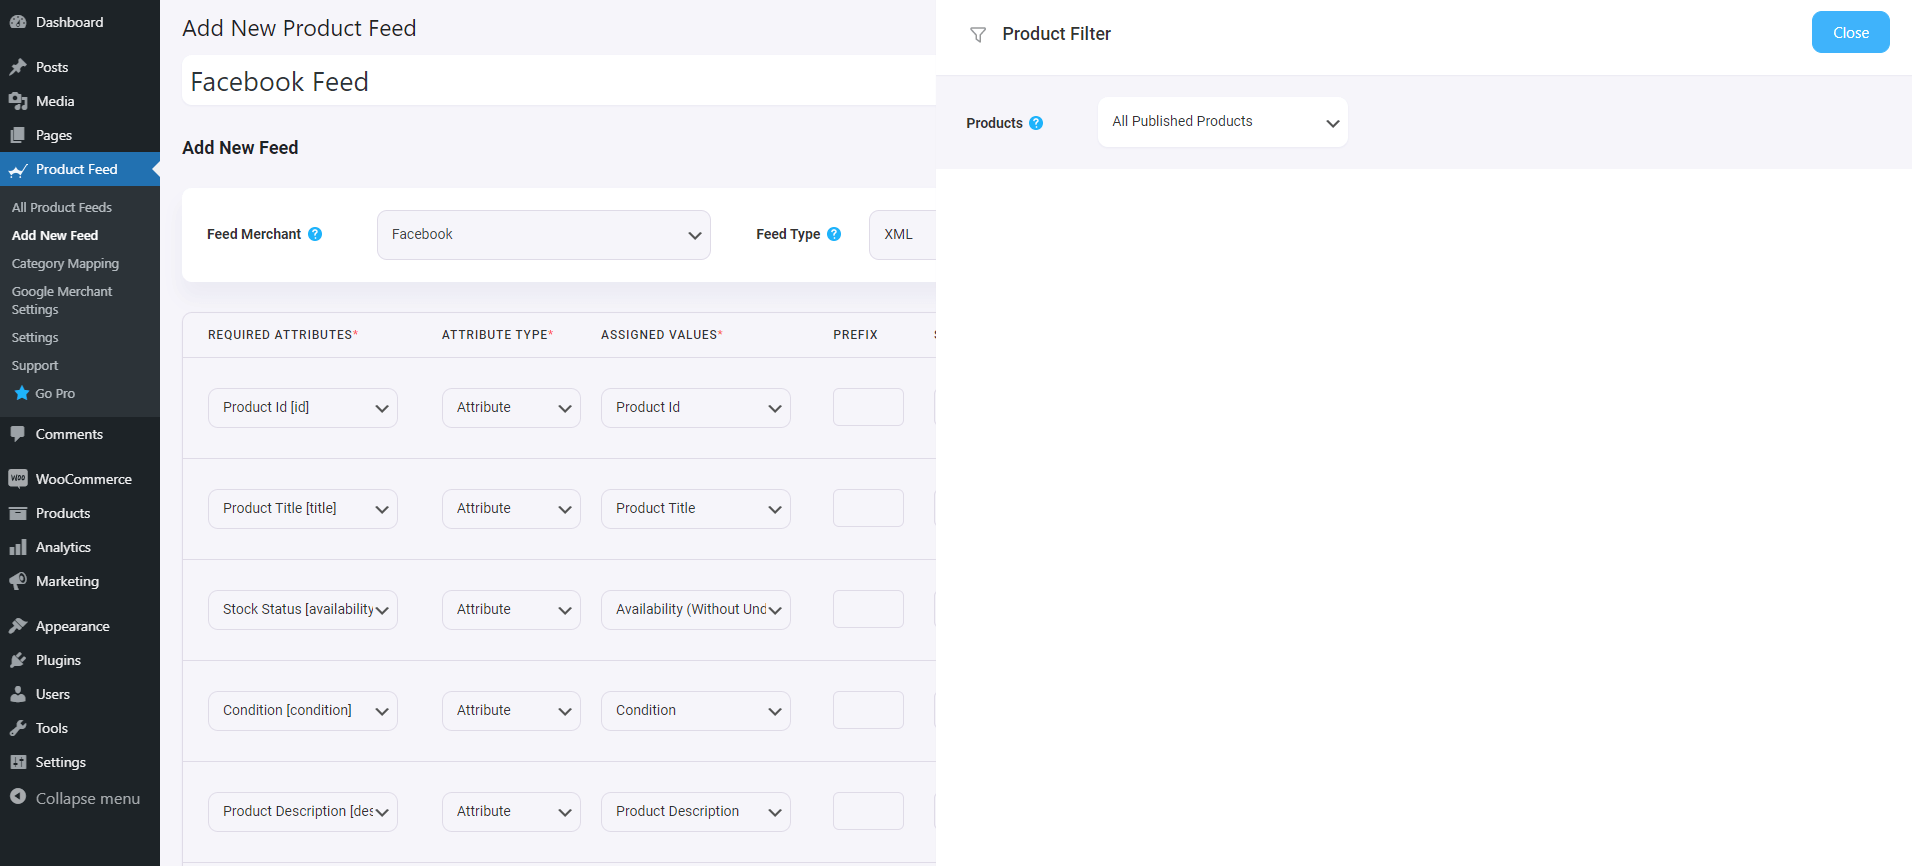The image size is (1912, 866).
Task: Click the Go Pro link
Action: click(x=55, y=393)
